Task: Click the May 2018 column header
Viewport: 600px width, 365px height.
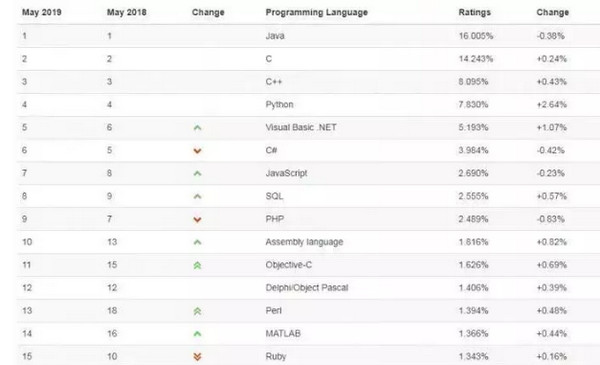Action: (127, 12)
